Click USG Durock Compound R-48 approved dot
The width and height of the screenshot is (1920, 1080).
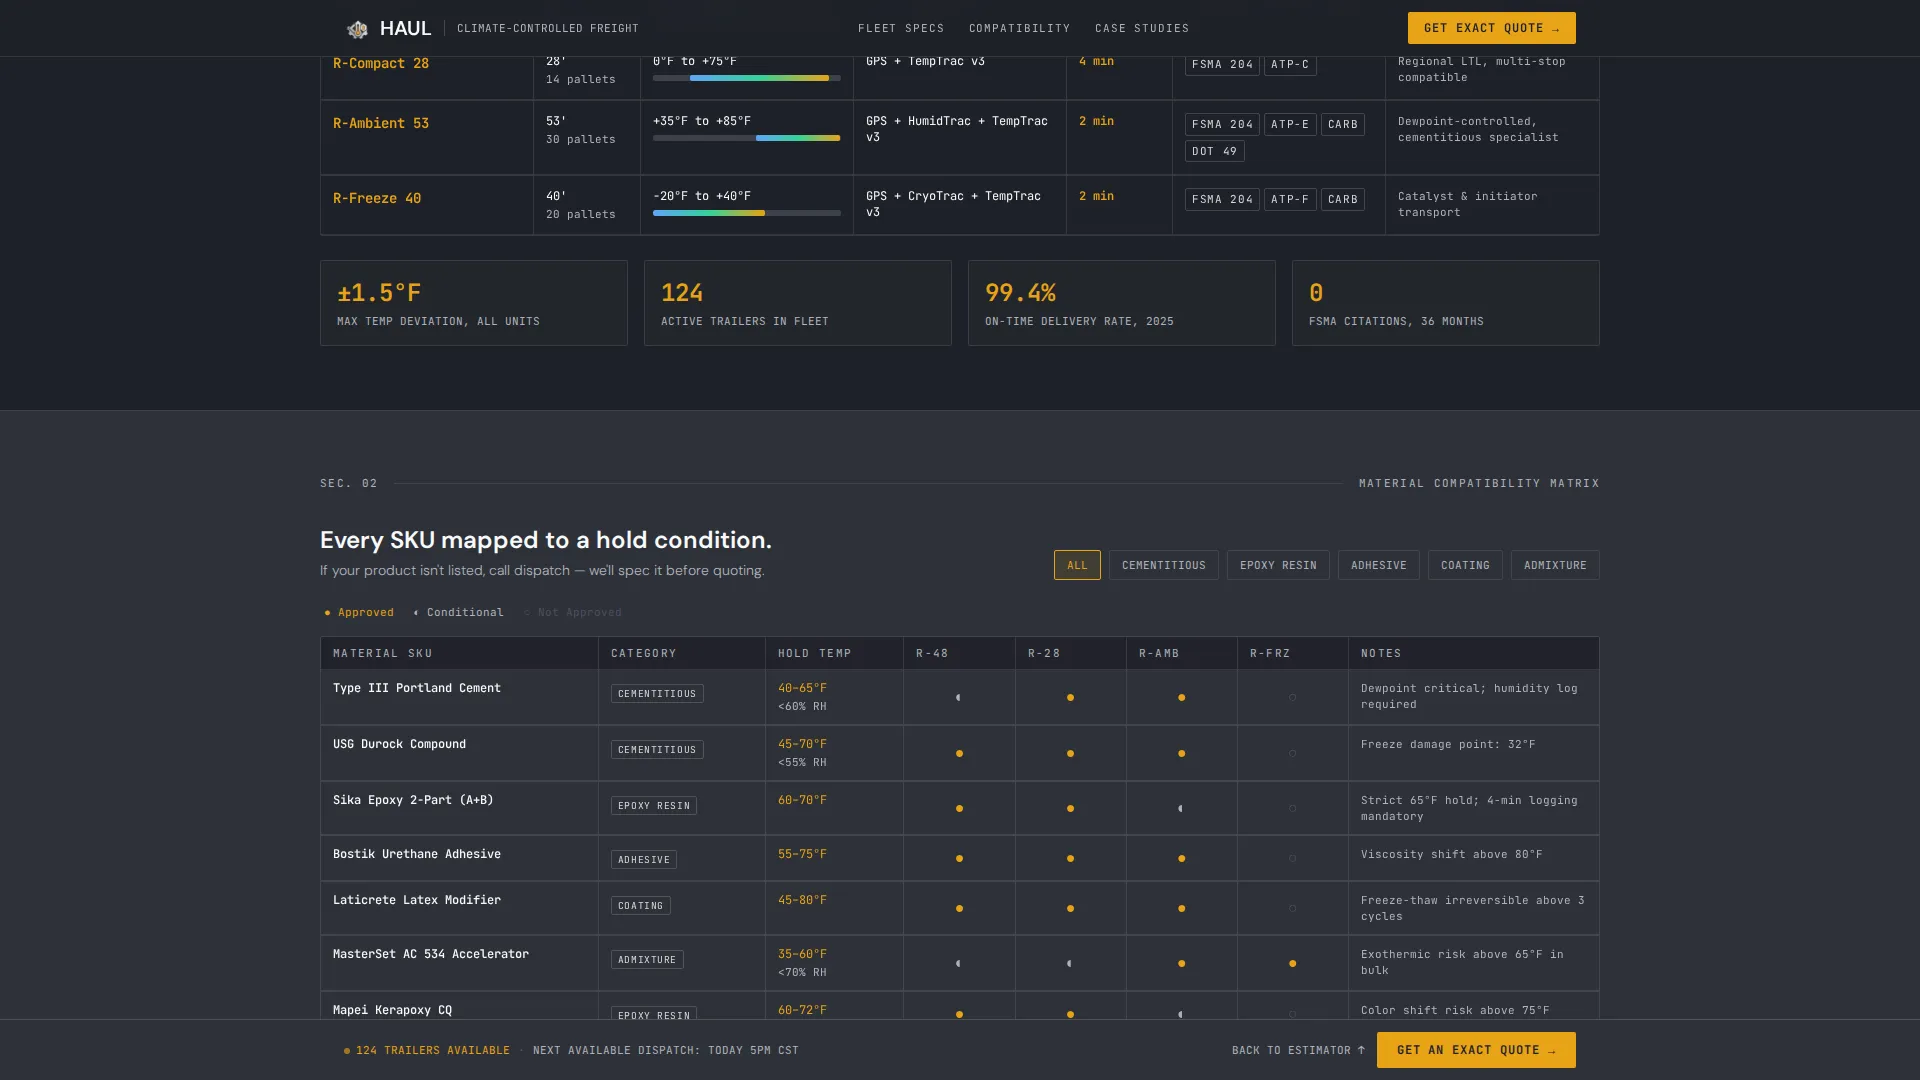click(959, 753)
